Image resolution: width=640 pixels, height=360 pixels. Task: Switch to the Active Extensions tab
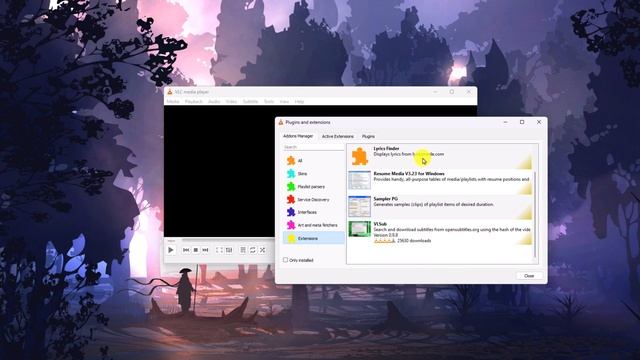pyautogui.click(x=338, y=136)
